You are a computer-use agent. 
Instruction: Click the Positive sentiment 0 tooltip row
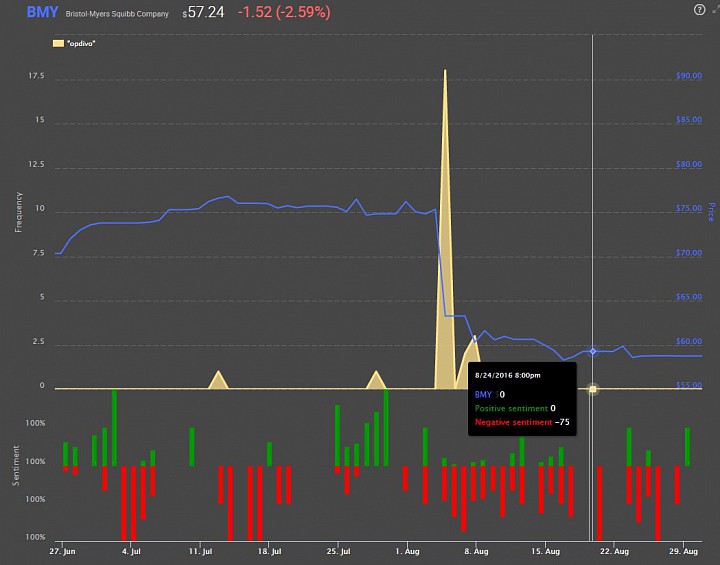(515, 408)
